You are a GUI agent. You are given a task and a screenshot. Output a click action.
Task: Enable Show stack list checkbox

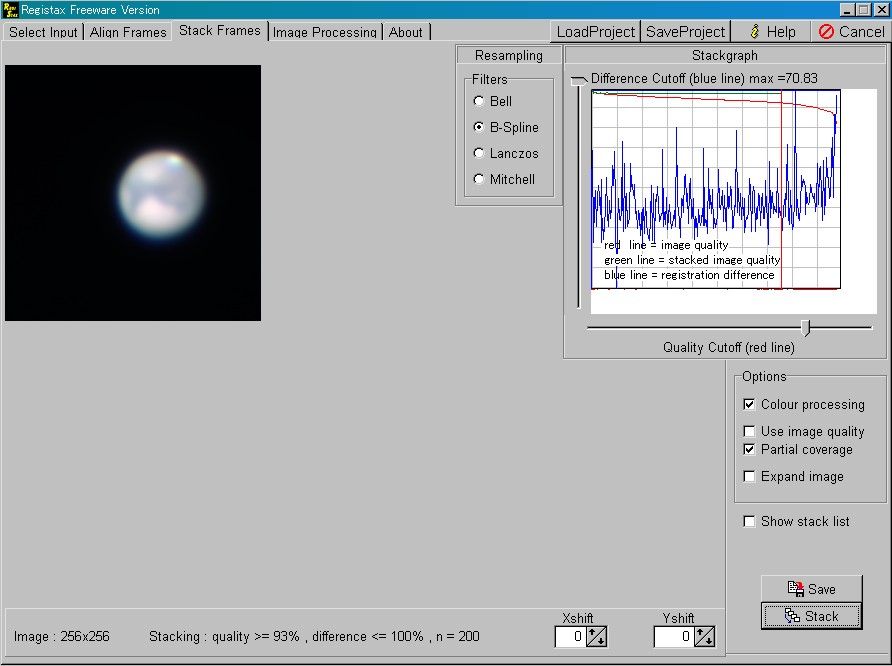tap(749, 522)
